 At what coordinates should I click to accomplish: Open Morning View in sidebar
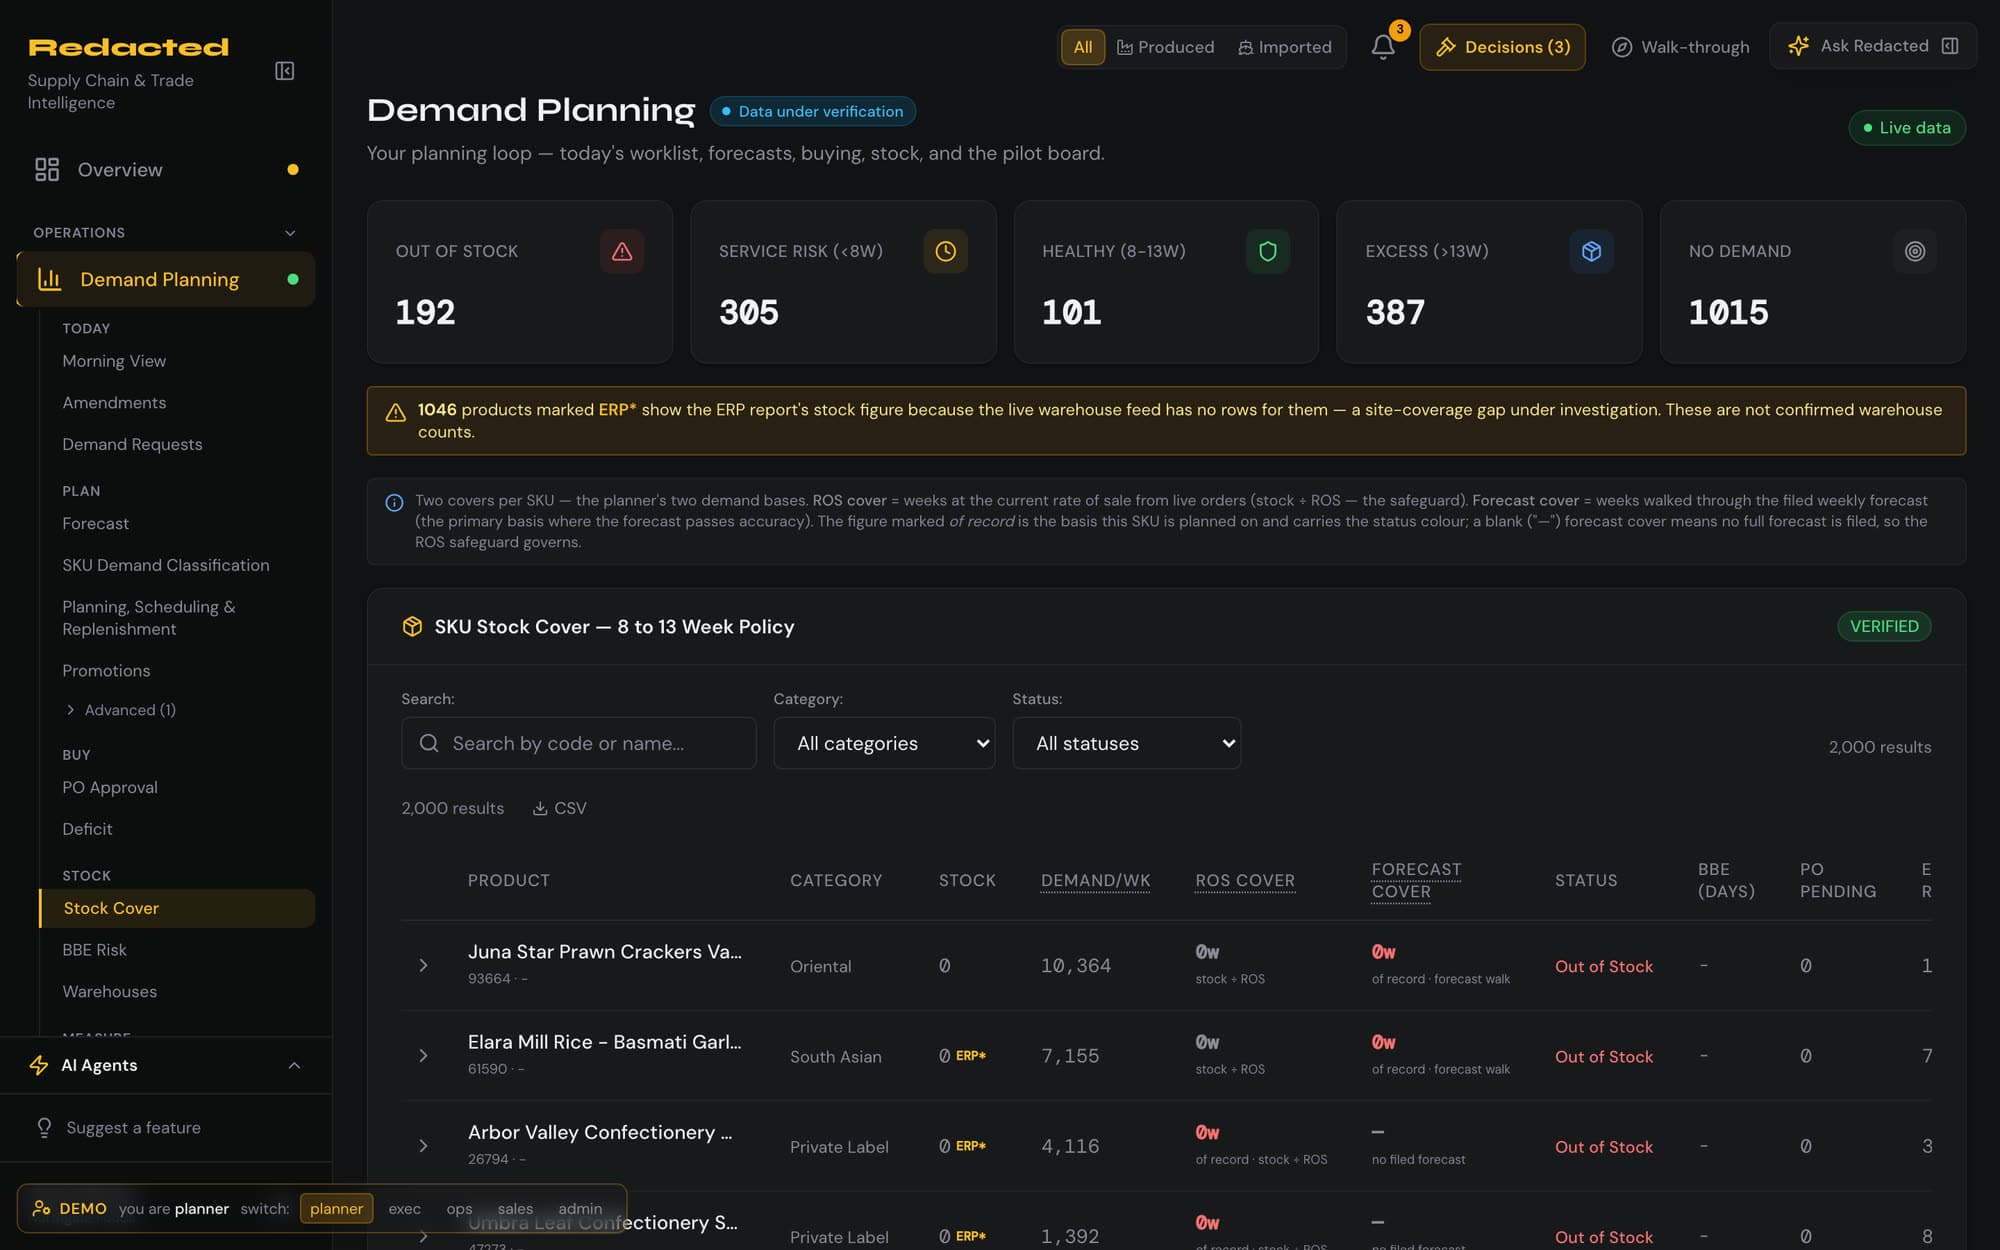(x=114, y=361)
